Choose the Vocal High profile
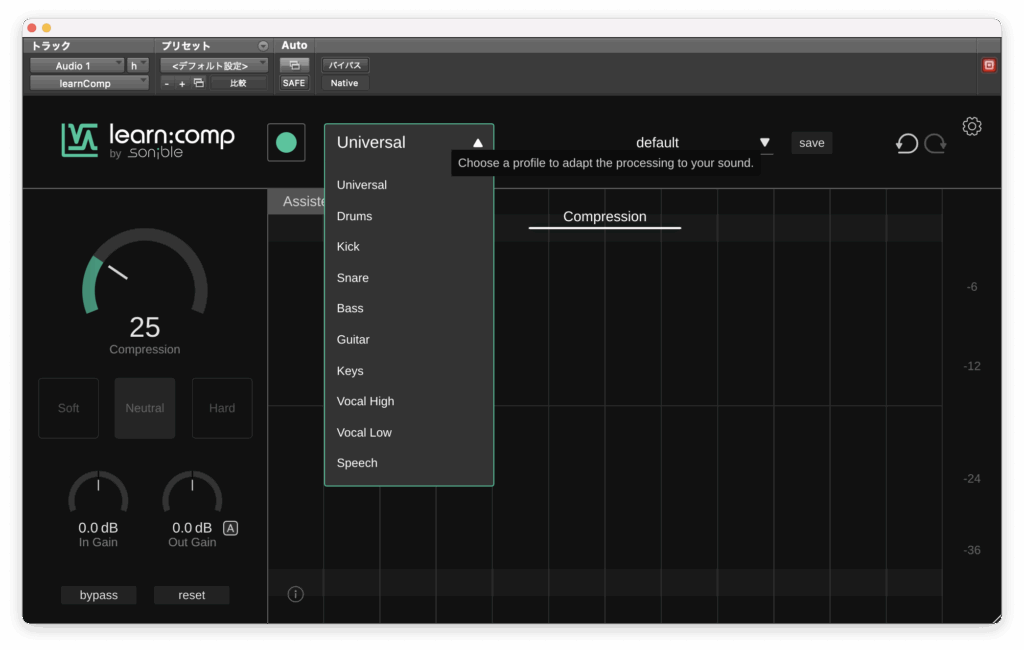The height and width of the screenshot is (650, 1024). point(409,401)
